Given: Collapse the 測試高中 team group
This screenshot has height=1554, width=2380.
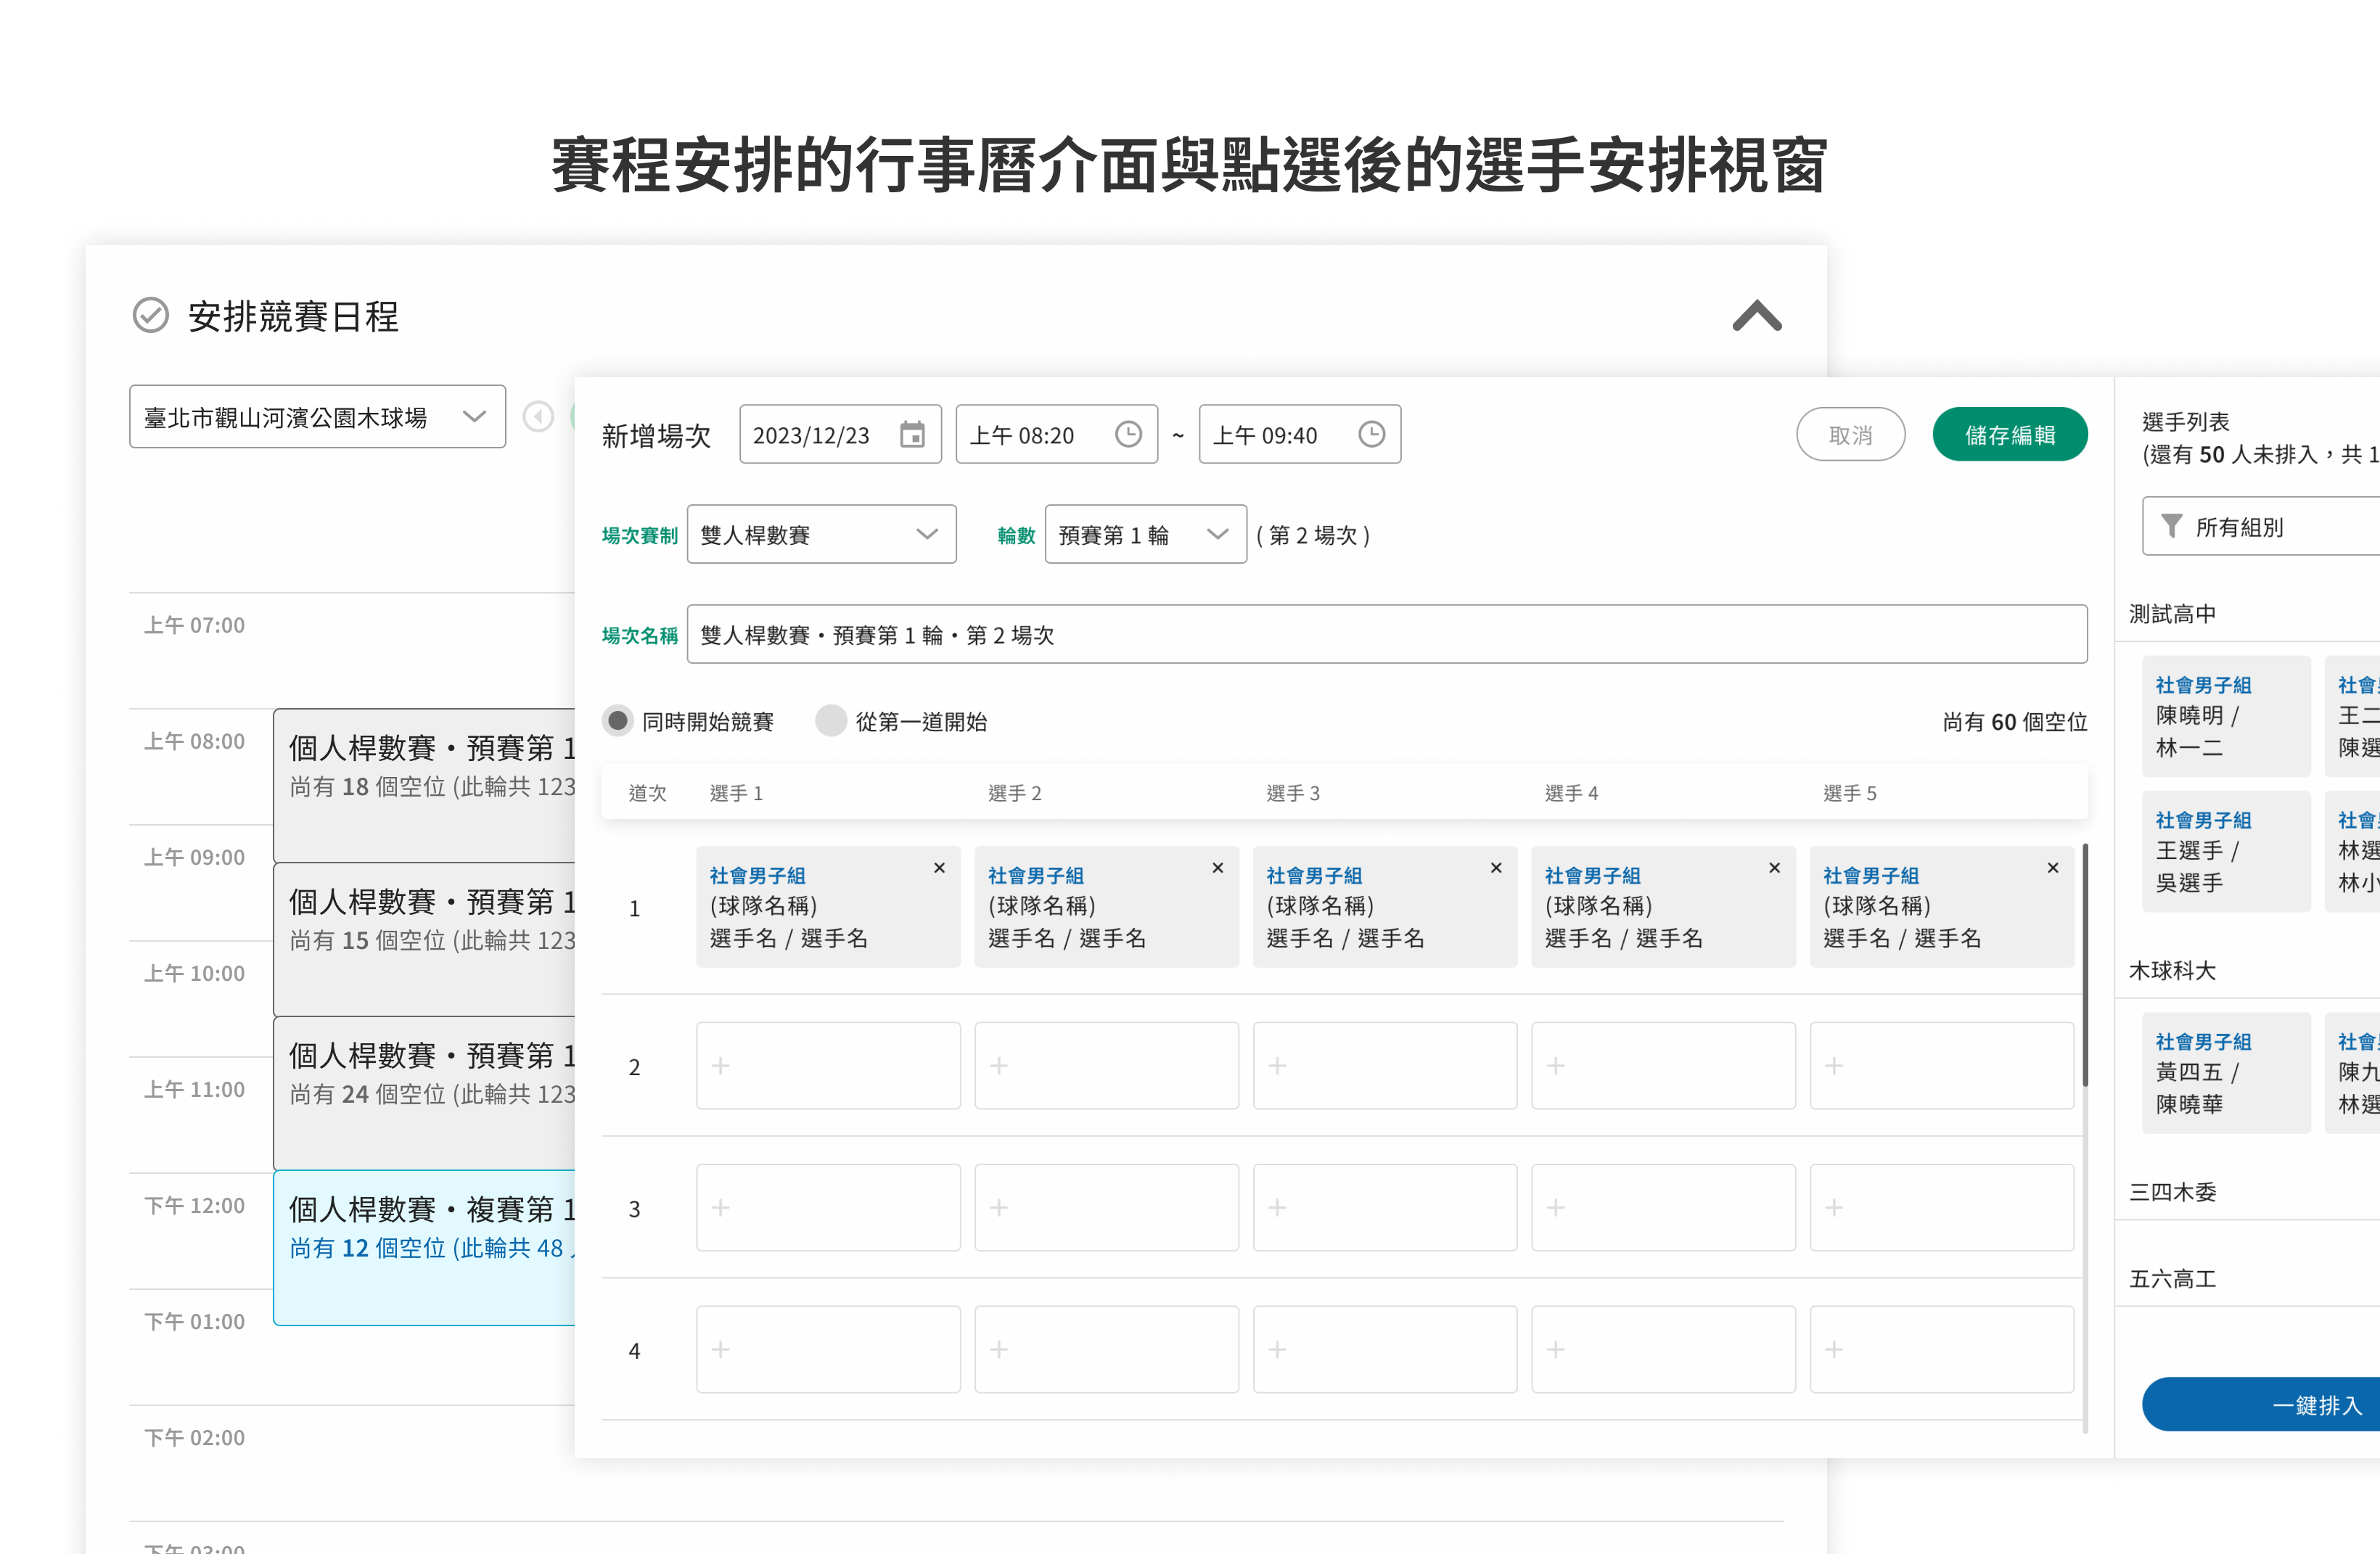Looking at the screenshot, I should click(x=2248, y=614).
